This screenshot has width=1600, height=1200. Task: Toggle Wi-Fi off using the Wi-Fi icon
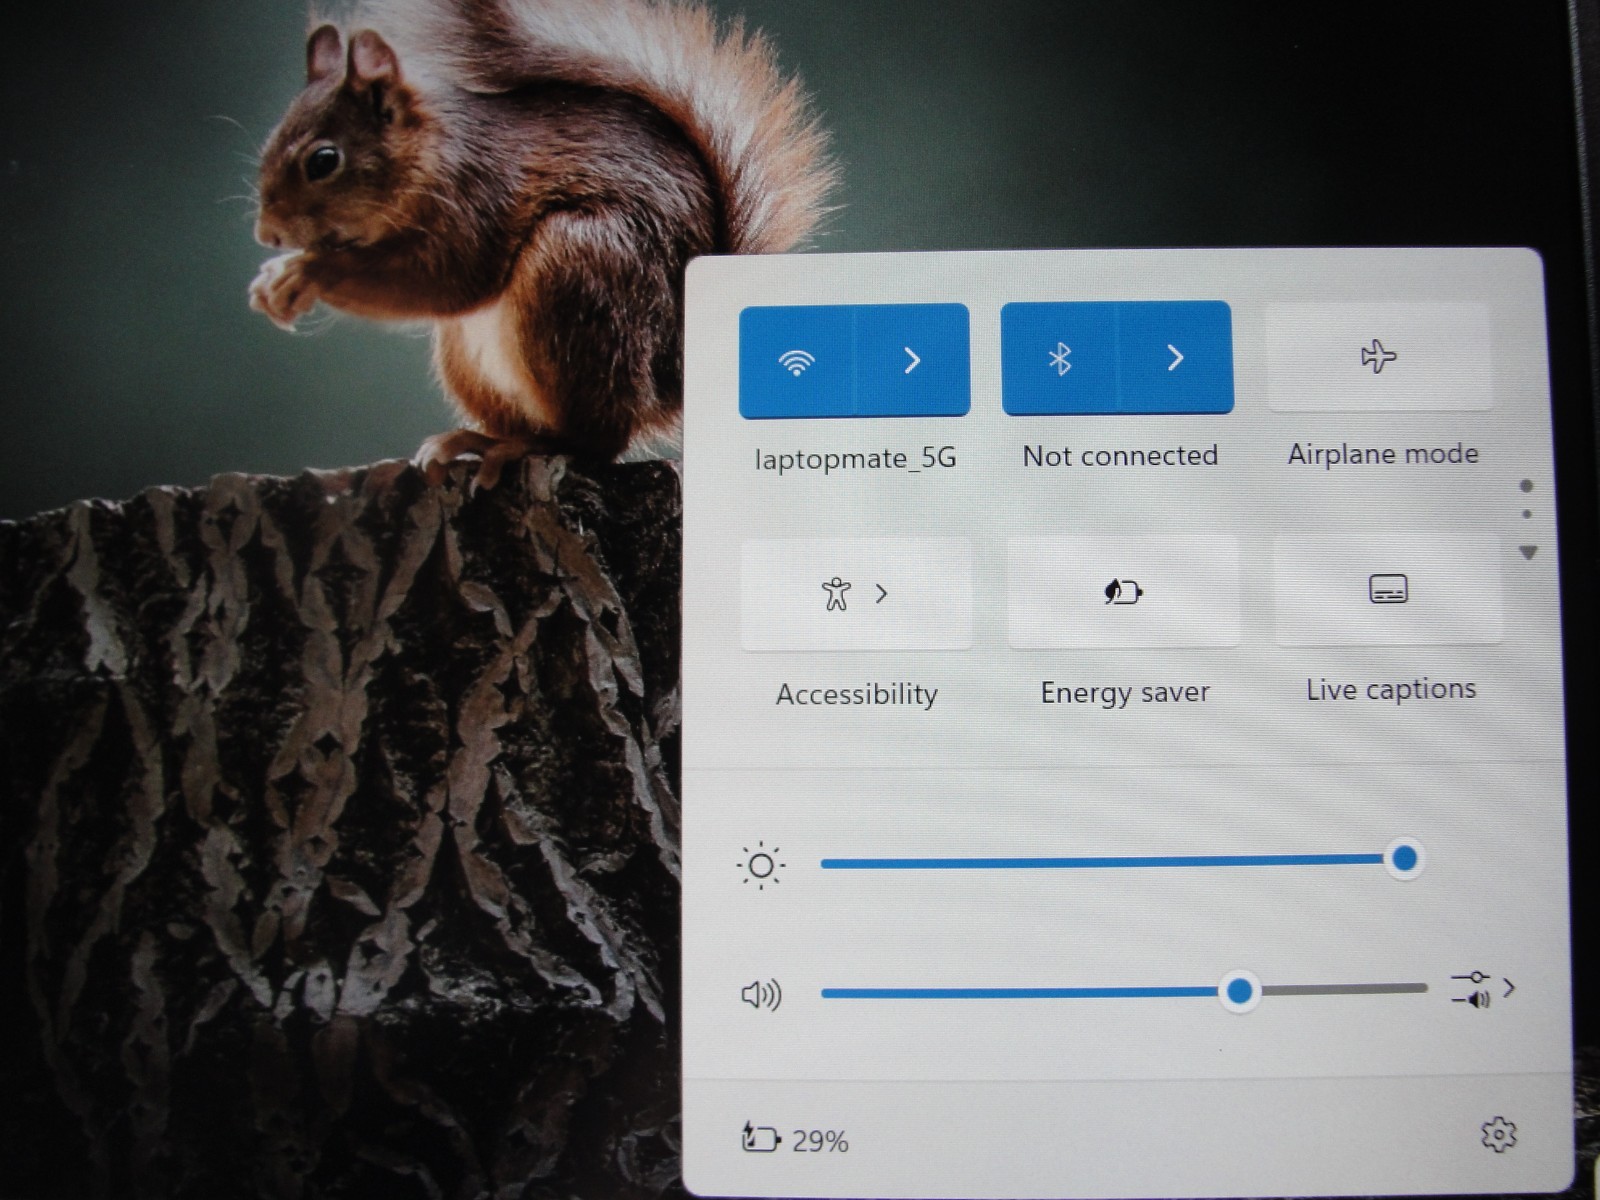pos(797,360)
